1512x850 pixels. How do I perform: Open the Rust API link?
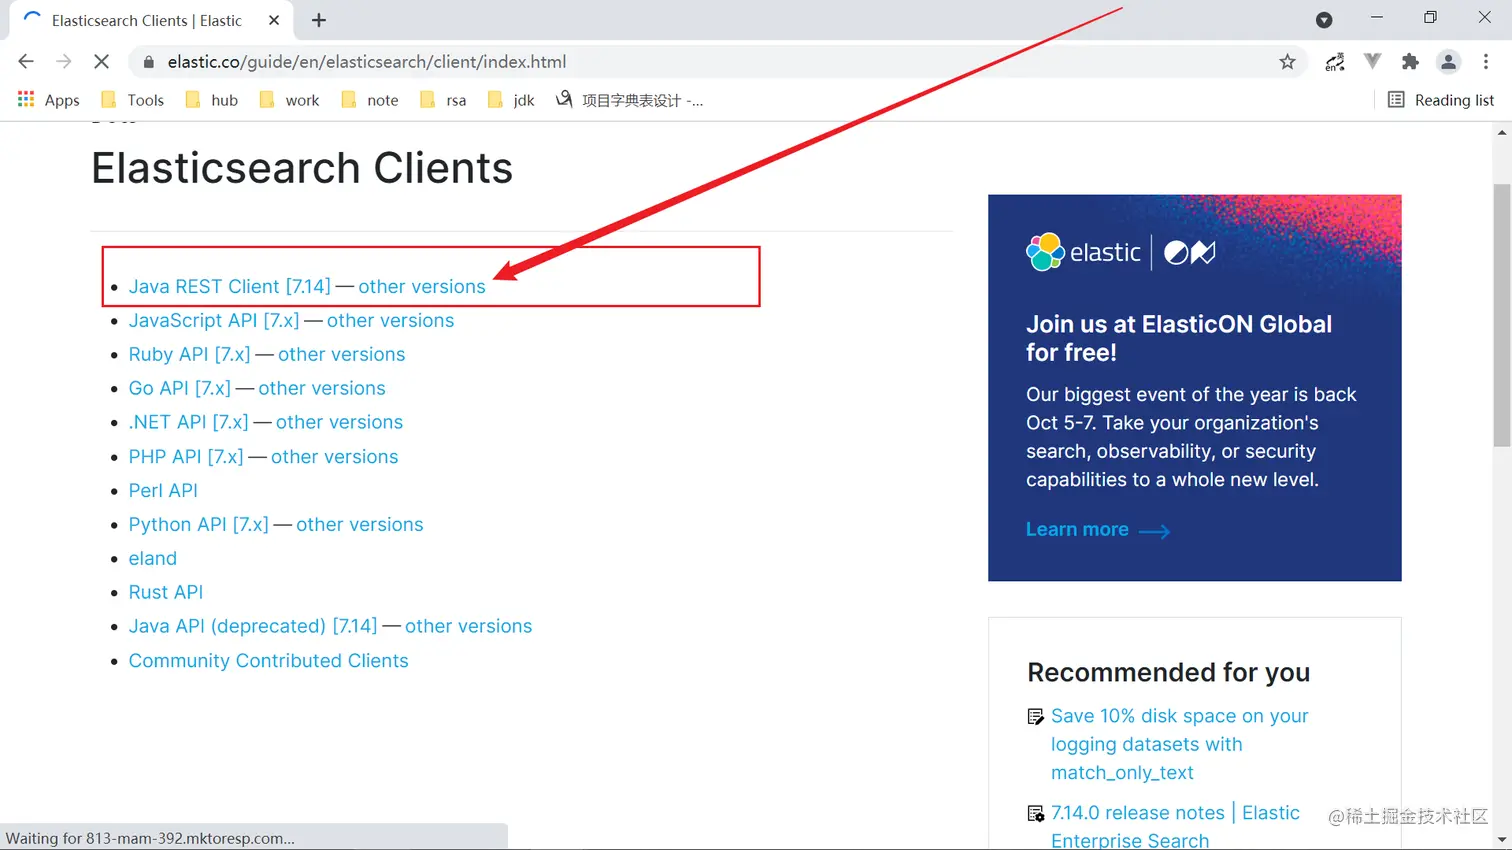(166, 592)
